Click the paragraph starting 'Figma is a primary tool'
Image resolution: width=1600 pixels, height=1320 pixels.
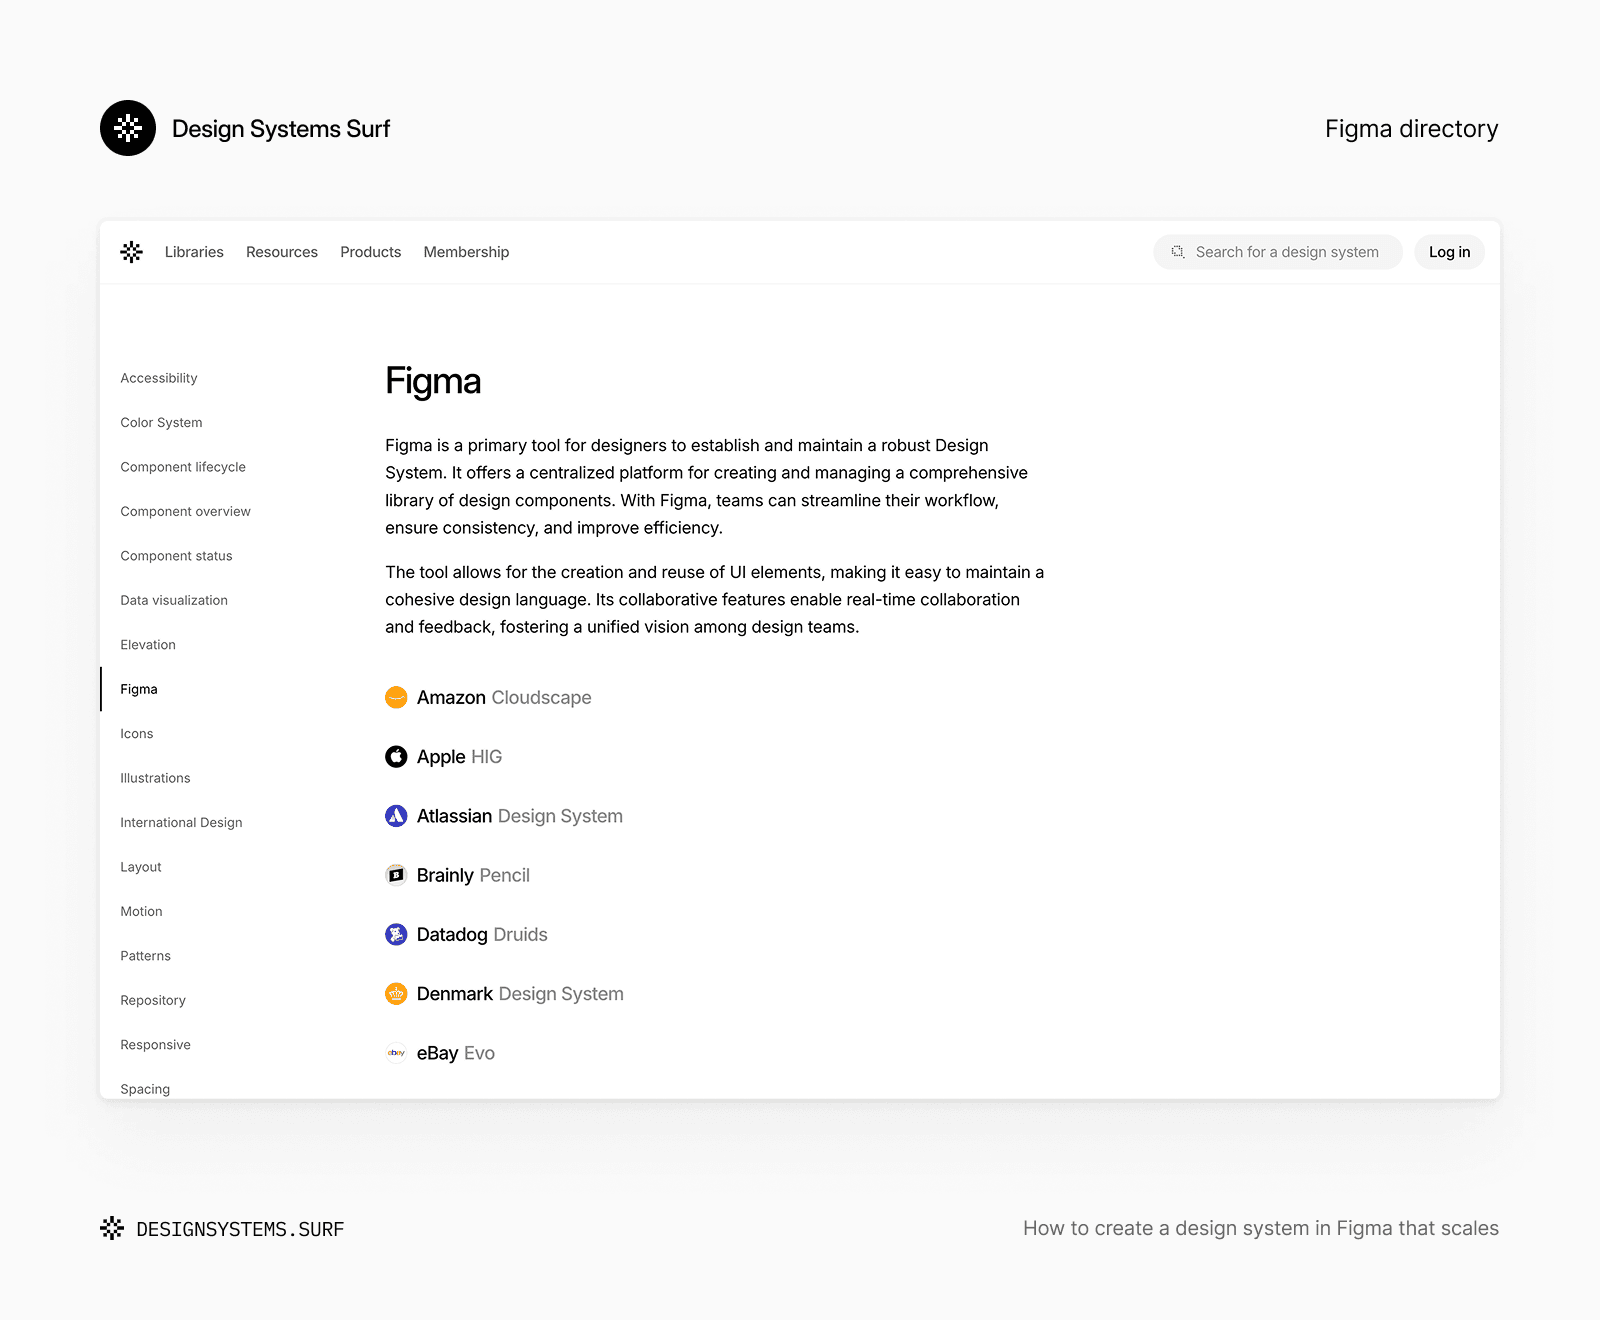coord(707,486)
